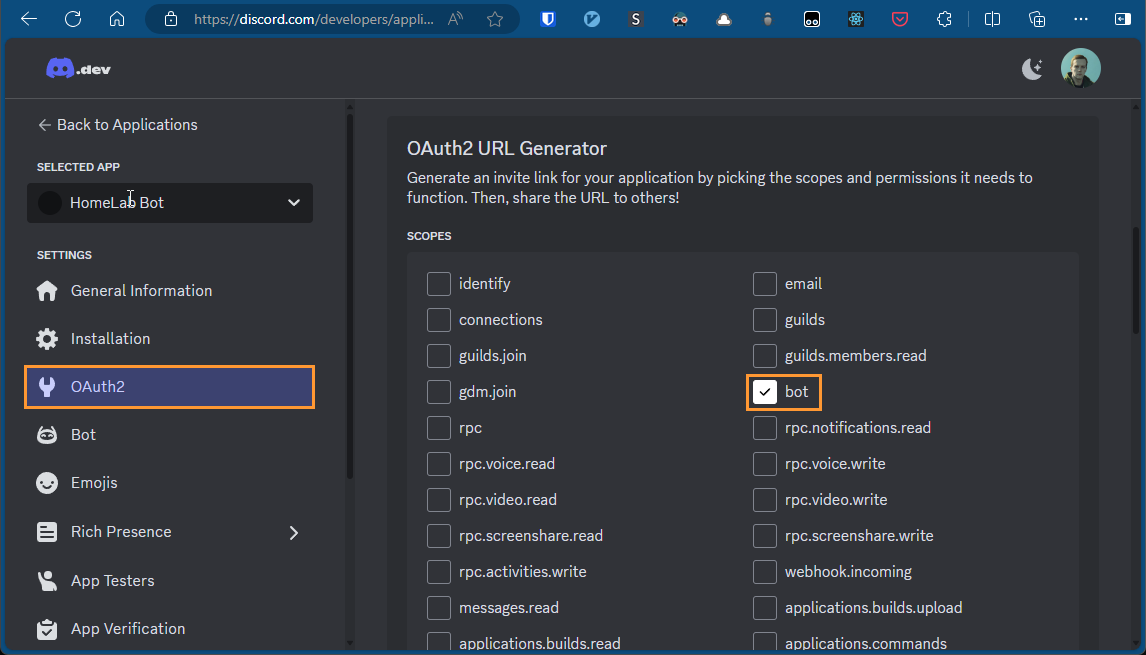
Task: Go Back to Applications
Action: 117,125
